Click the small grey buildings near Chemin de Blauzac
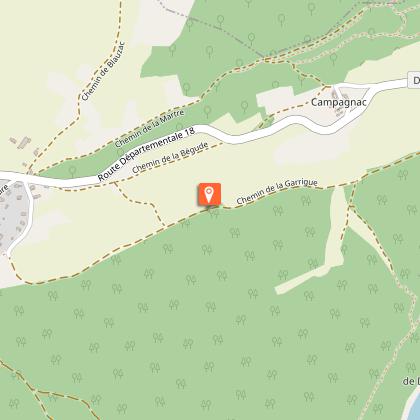This screenshot has width=420, height=420. pos(22,143)
